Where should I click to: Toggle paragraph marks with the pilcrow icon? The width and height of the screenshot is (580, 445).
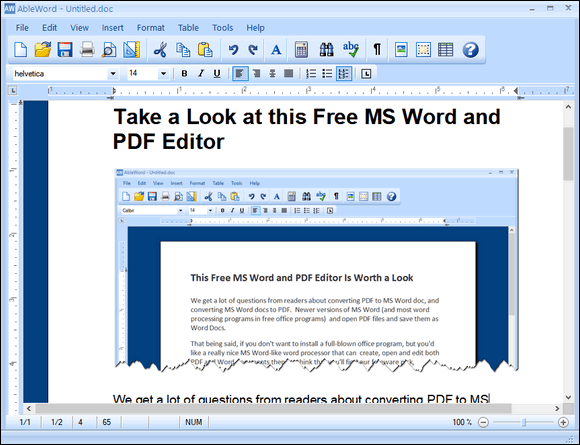click(377, 50)
